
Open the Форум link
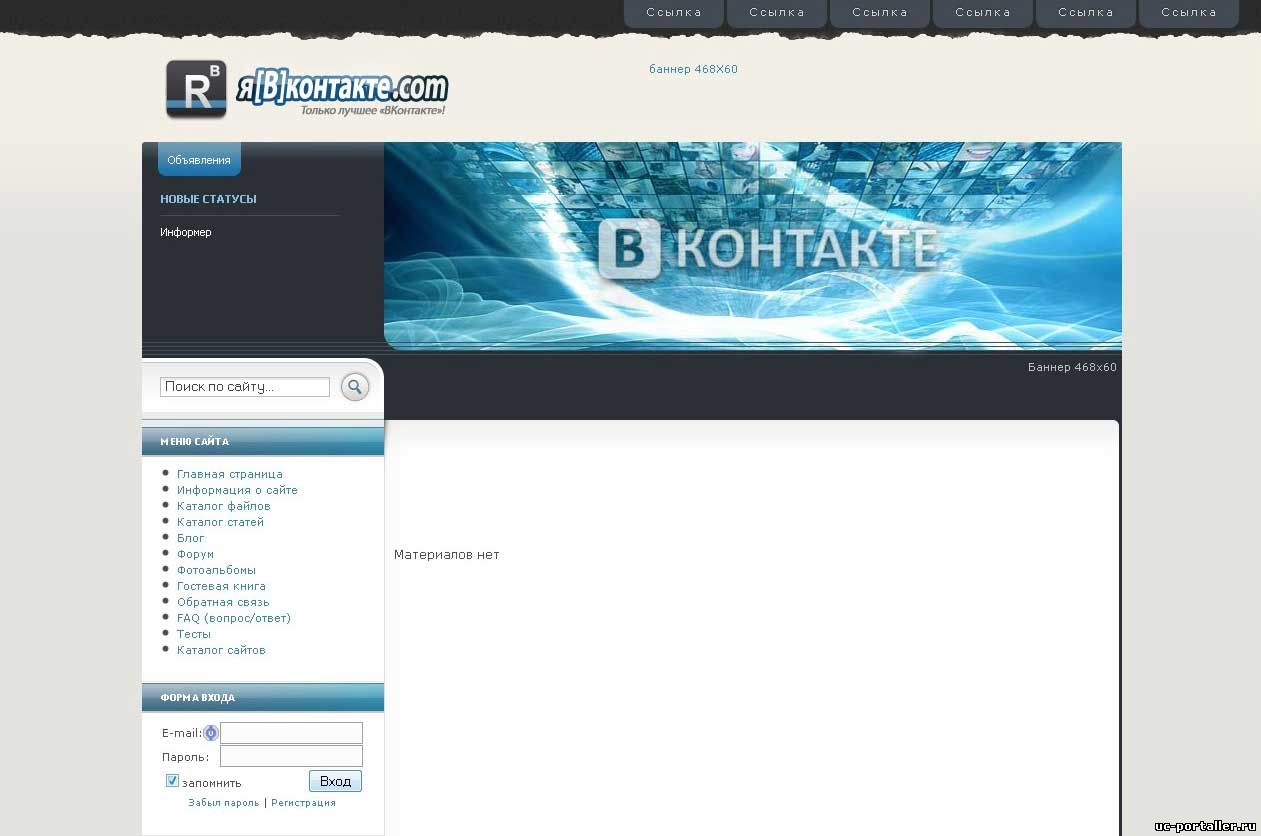(x=195, y=554)
